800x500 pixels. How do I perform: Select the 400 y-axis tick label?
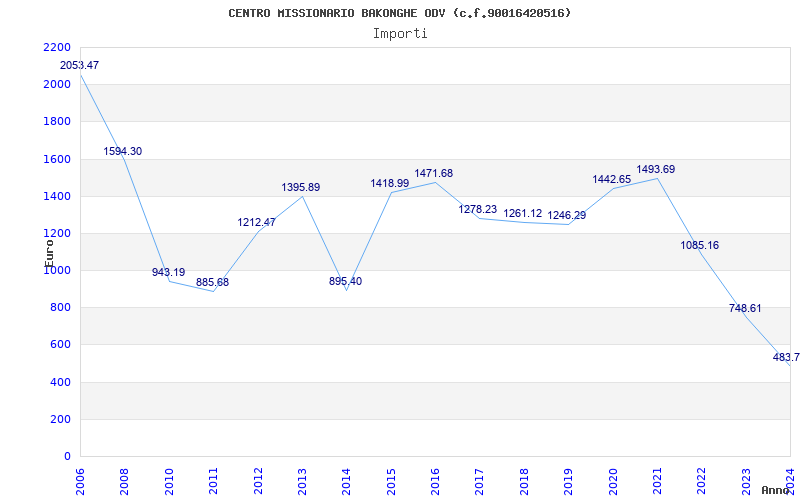click(60, 382)
